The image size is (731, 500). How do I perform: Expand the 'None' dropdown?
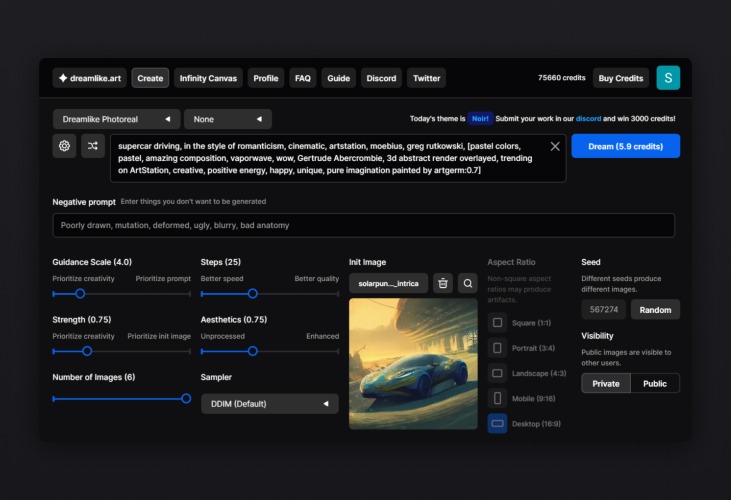[x=228, y=119]
